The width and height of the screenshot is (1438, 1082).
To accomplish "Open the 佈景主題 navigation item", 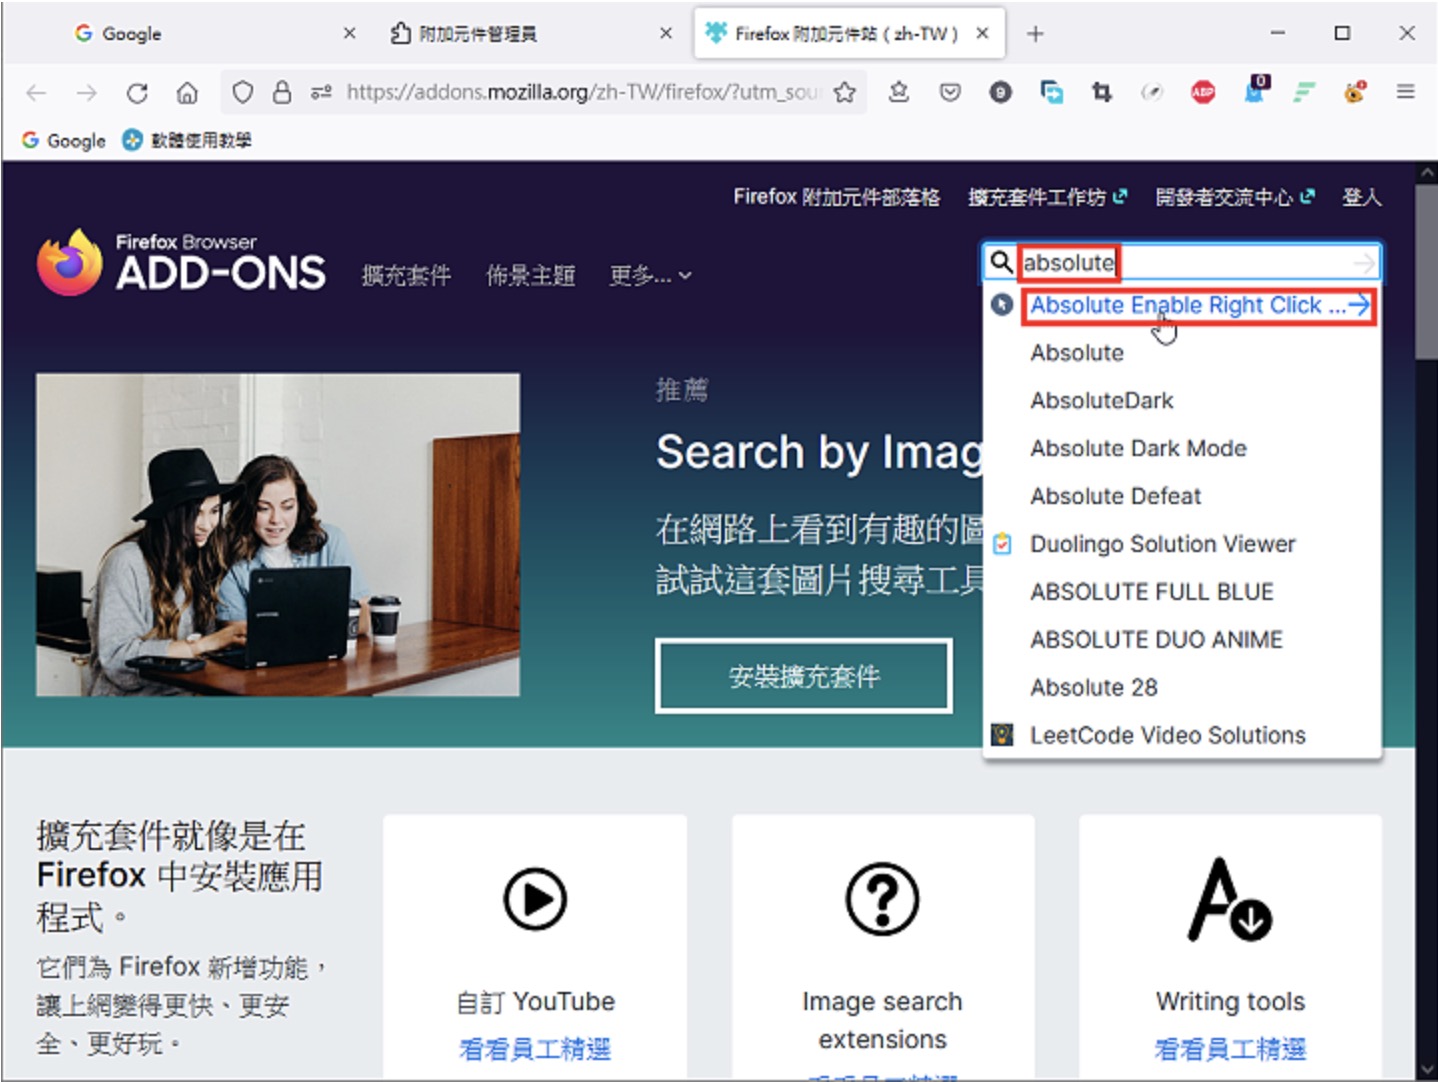I will pyautogui.click(x=530, y=275).
